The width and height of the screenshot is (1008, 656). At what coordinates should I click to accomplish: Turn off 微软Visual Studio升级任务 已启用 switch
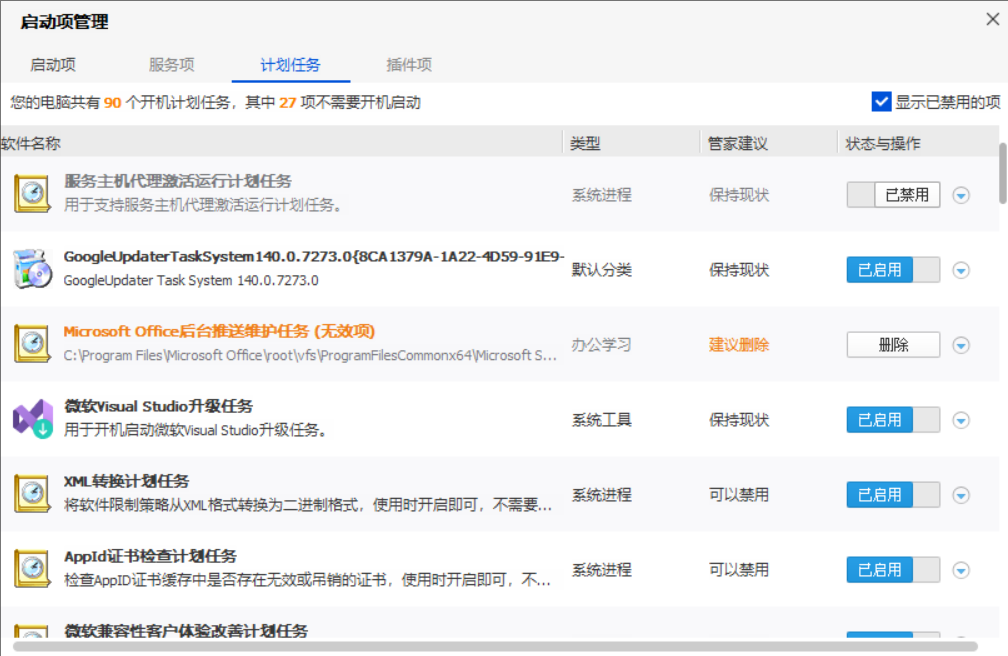(893, 420)
